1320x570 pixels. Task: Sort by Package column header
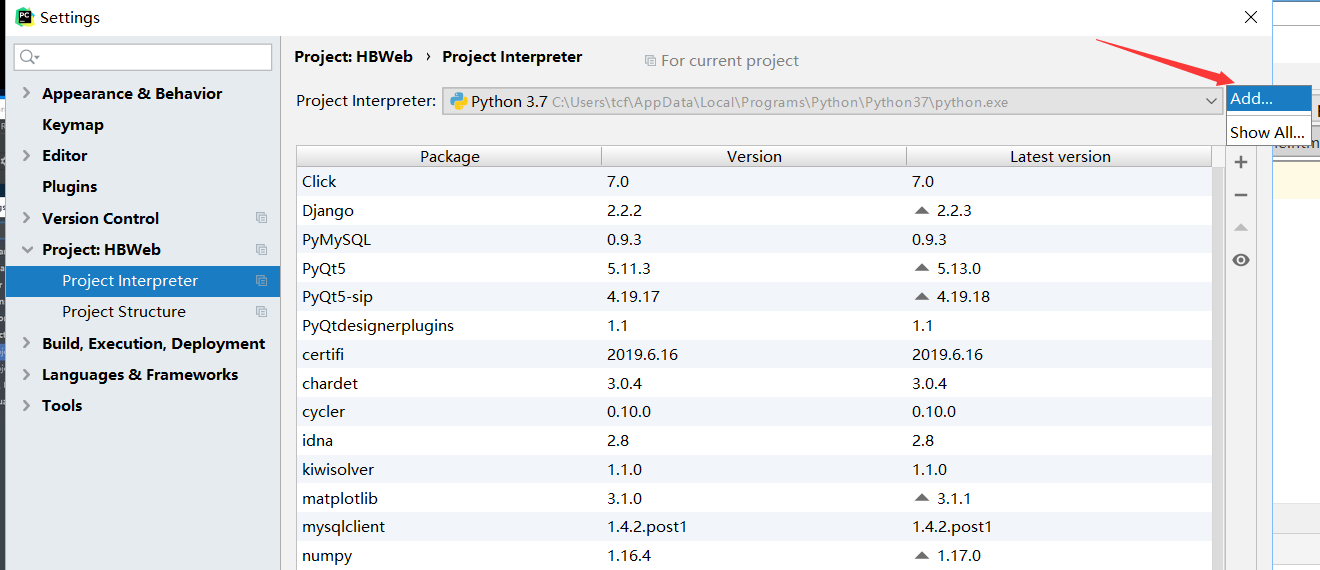tap(449, 156)
